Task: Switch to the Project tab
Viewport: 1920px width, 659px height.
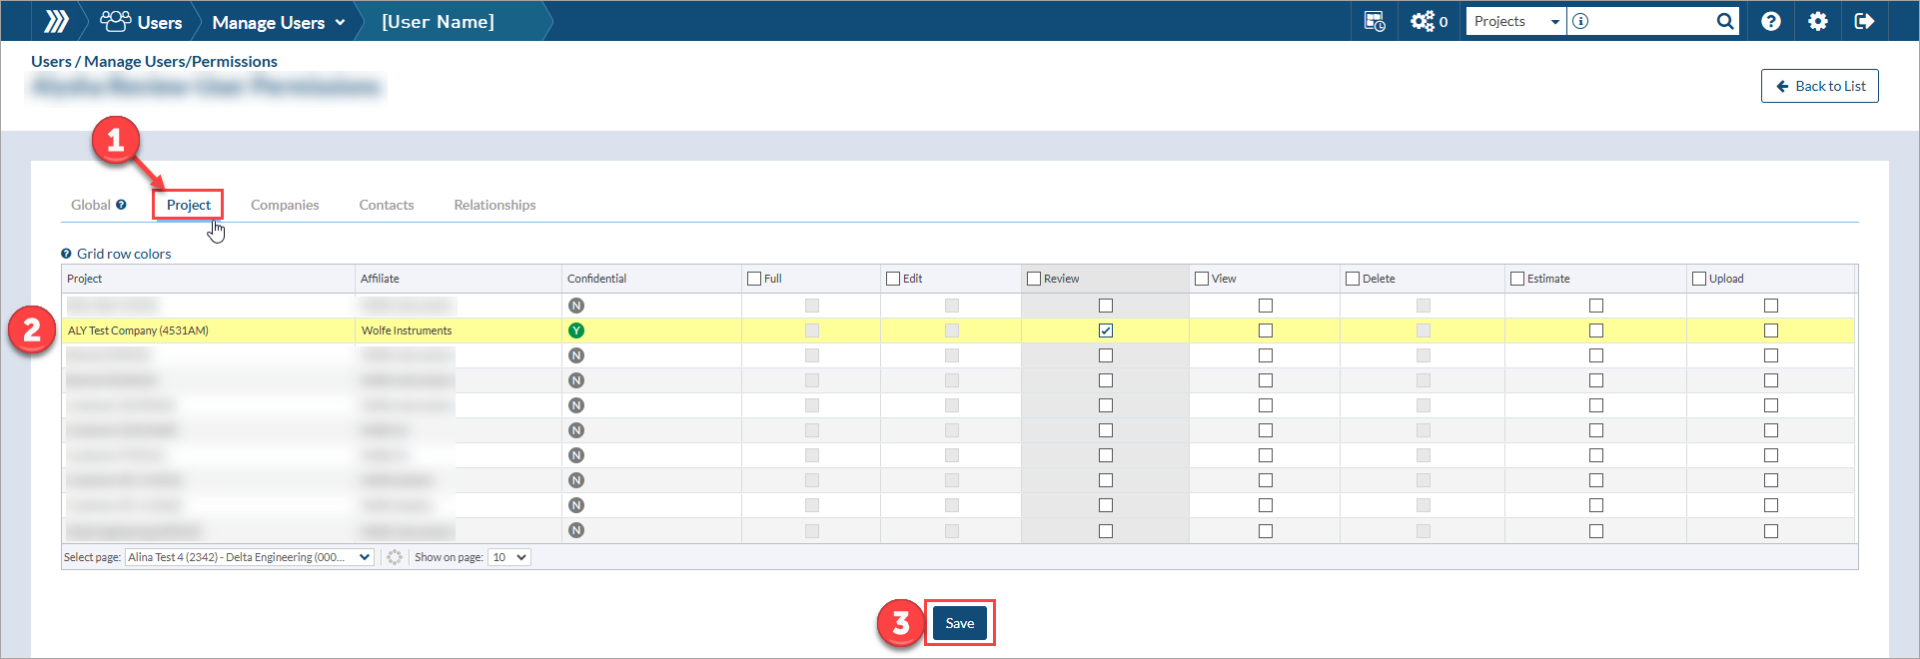Action: pyautogui.click(x=188, y=205)
